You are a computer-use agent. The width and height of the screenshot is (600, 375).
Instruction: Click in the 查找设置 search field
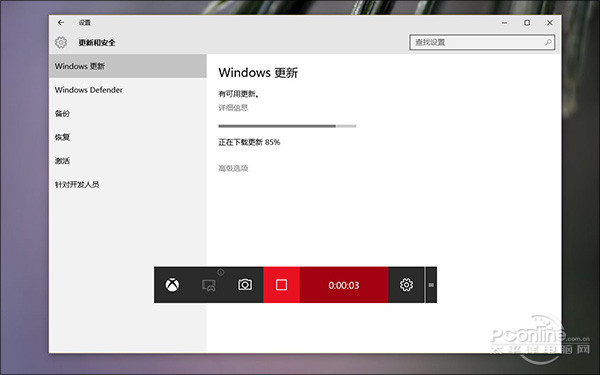click(482, 42)
